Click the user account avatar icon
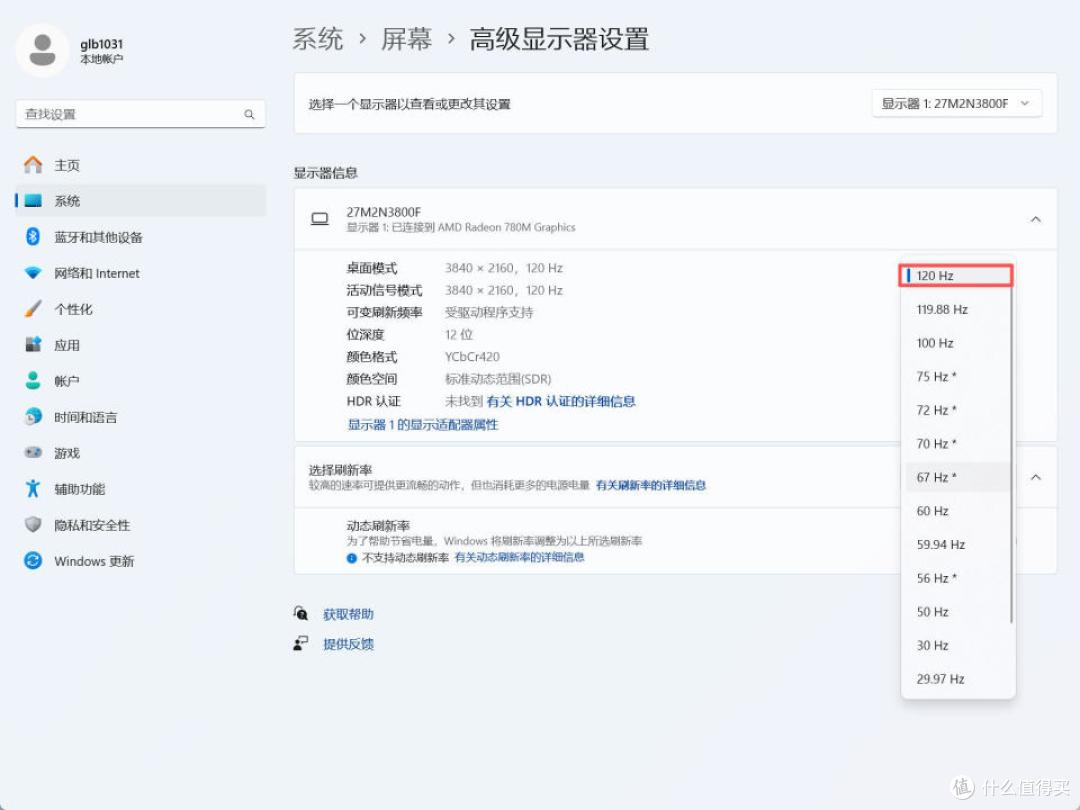Screen dimensions: 1080x810 pyautogui.click(x=42, y=50)
